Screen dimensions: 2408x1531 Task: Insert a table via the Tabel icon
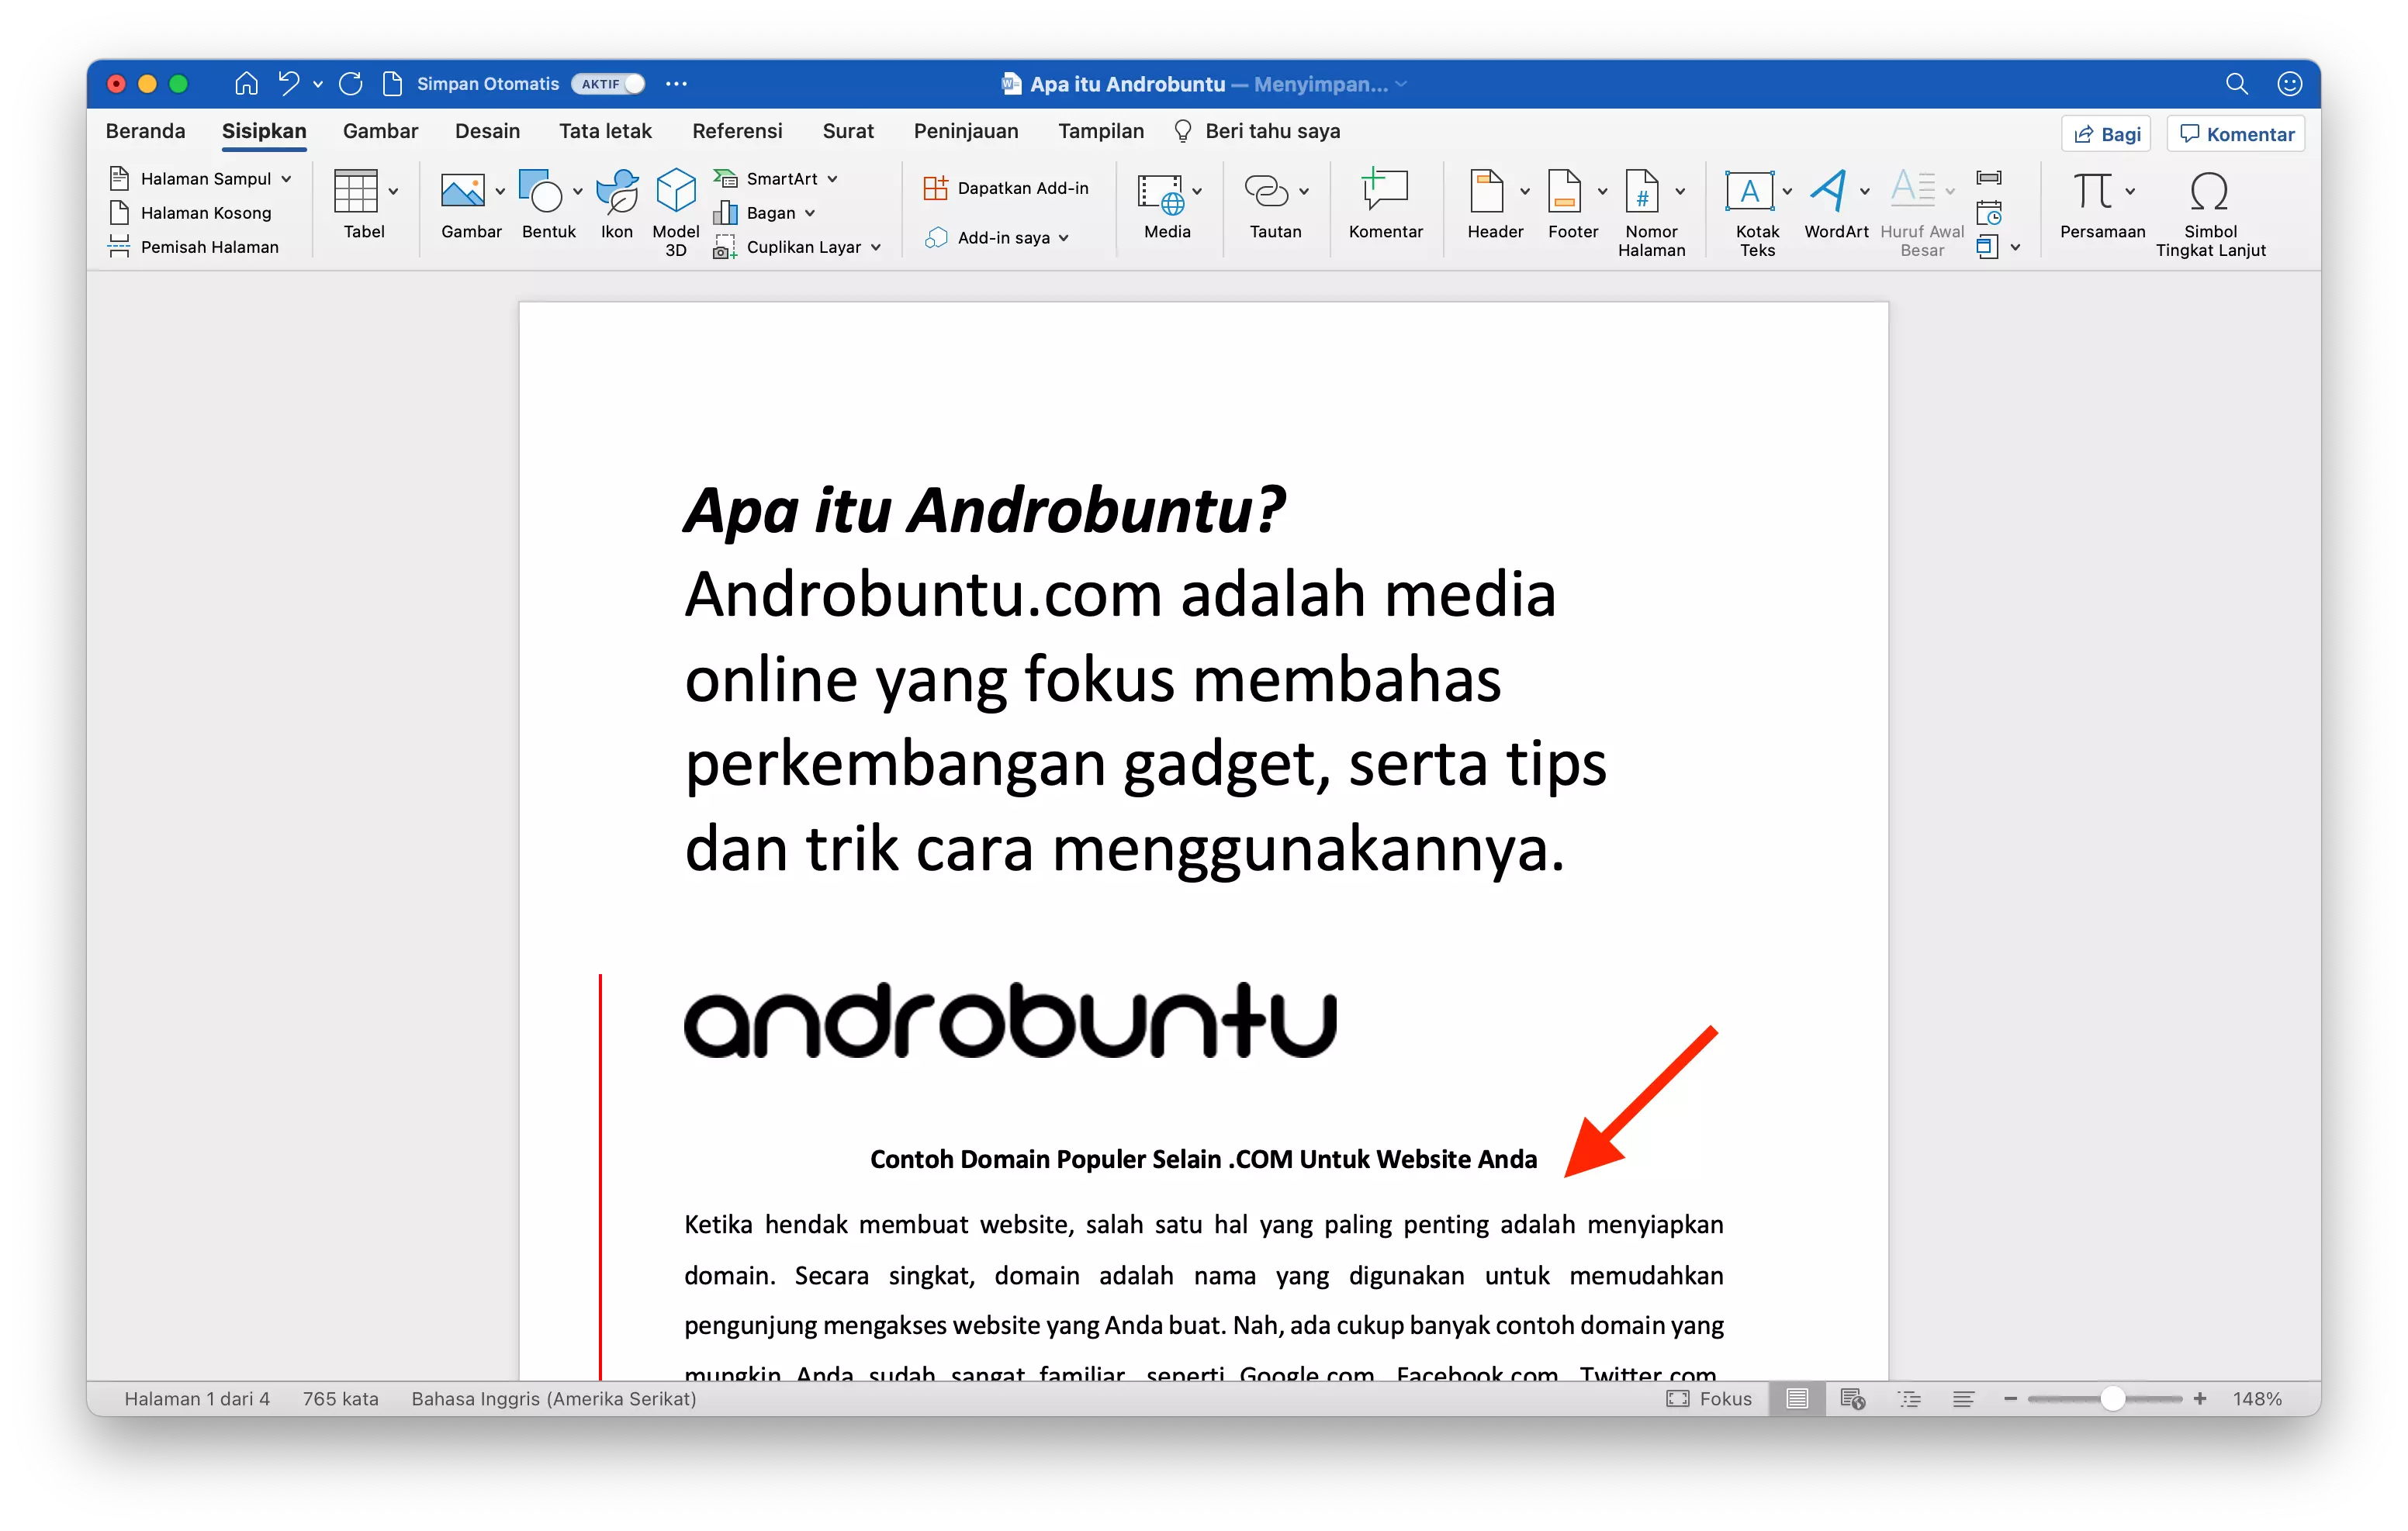[363, 205]
